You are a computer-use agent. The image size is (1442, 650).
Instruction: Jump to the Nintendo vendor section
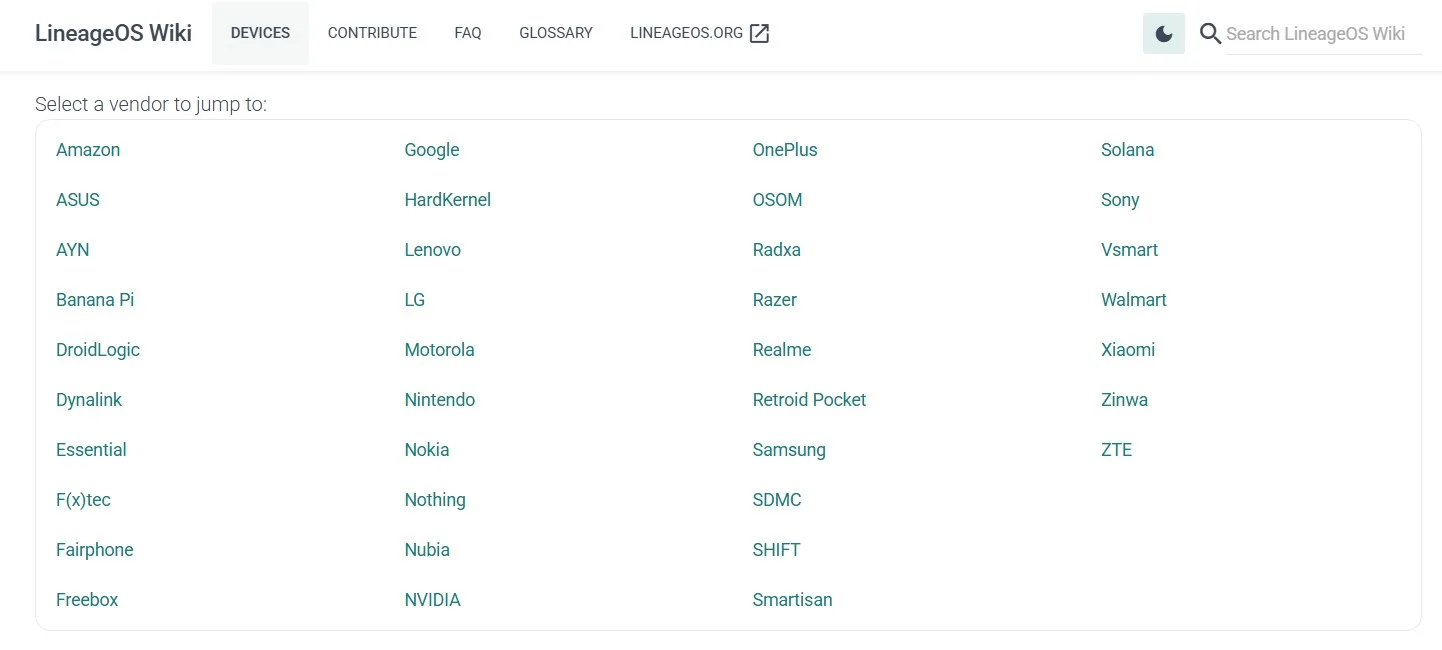click(x=440, y=400)
